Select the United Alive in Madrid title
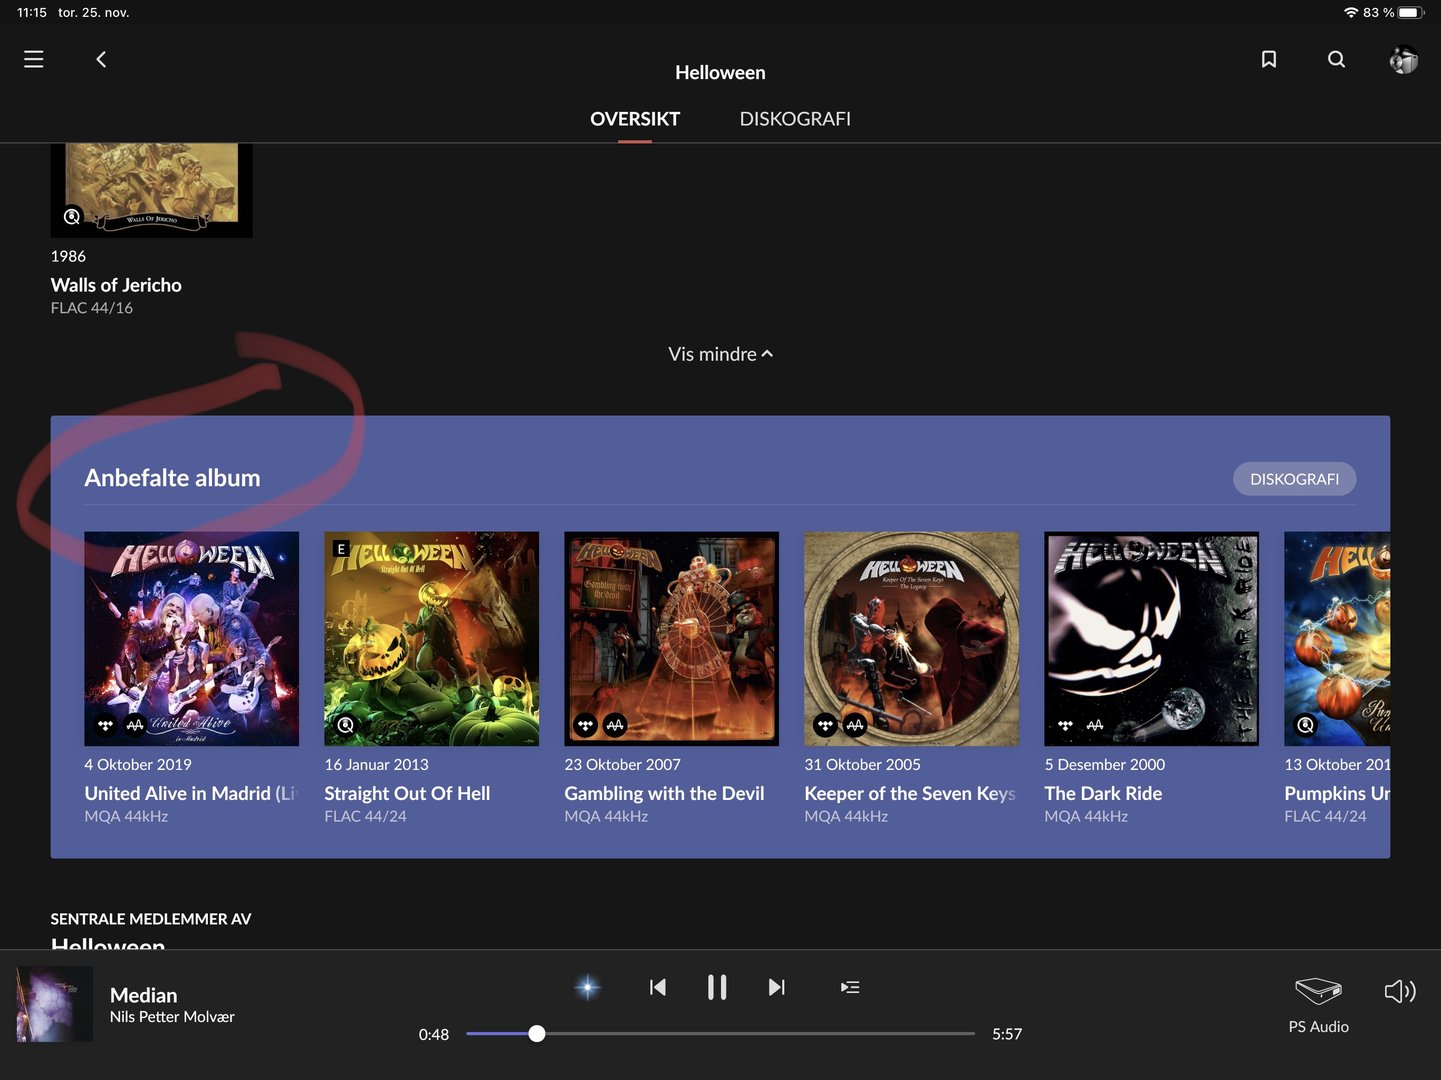The image size is (1441, 1080). (191, 793)
